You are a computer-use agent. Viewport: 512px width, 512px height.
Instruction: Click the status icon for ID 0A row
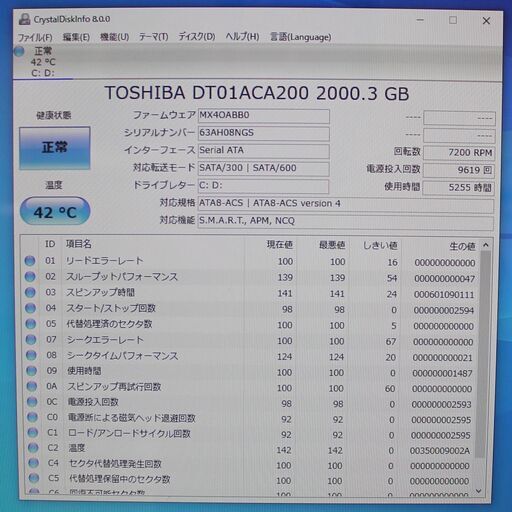[32, 387]
